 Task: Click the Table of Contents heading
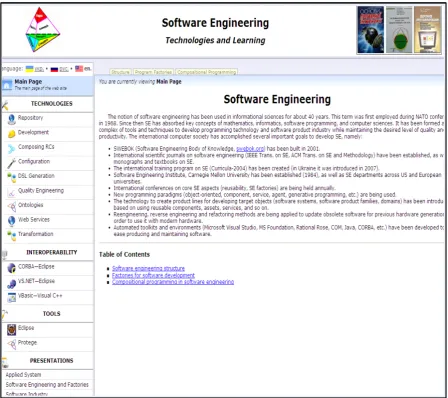point(124,254)
